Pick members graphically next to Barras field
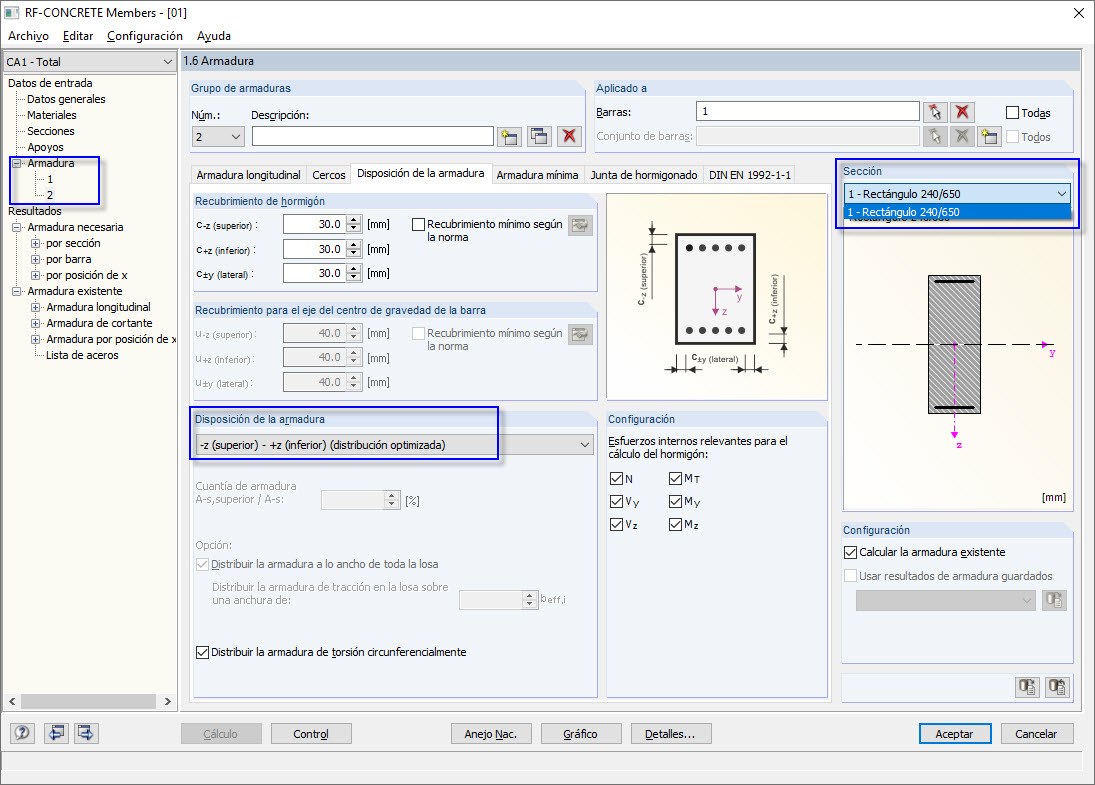The width and height of the screenshot is (1095, 785). (934, 112)
